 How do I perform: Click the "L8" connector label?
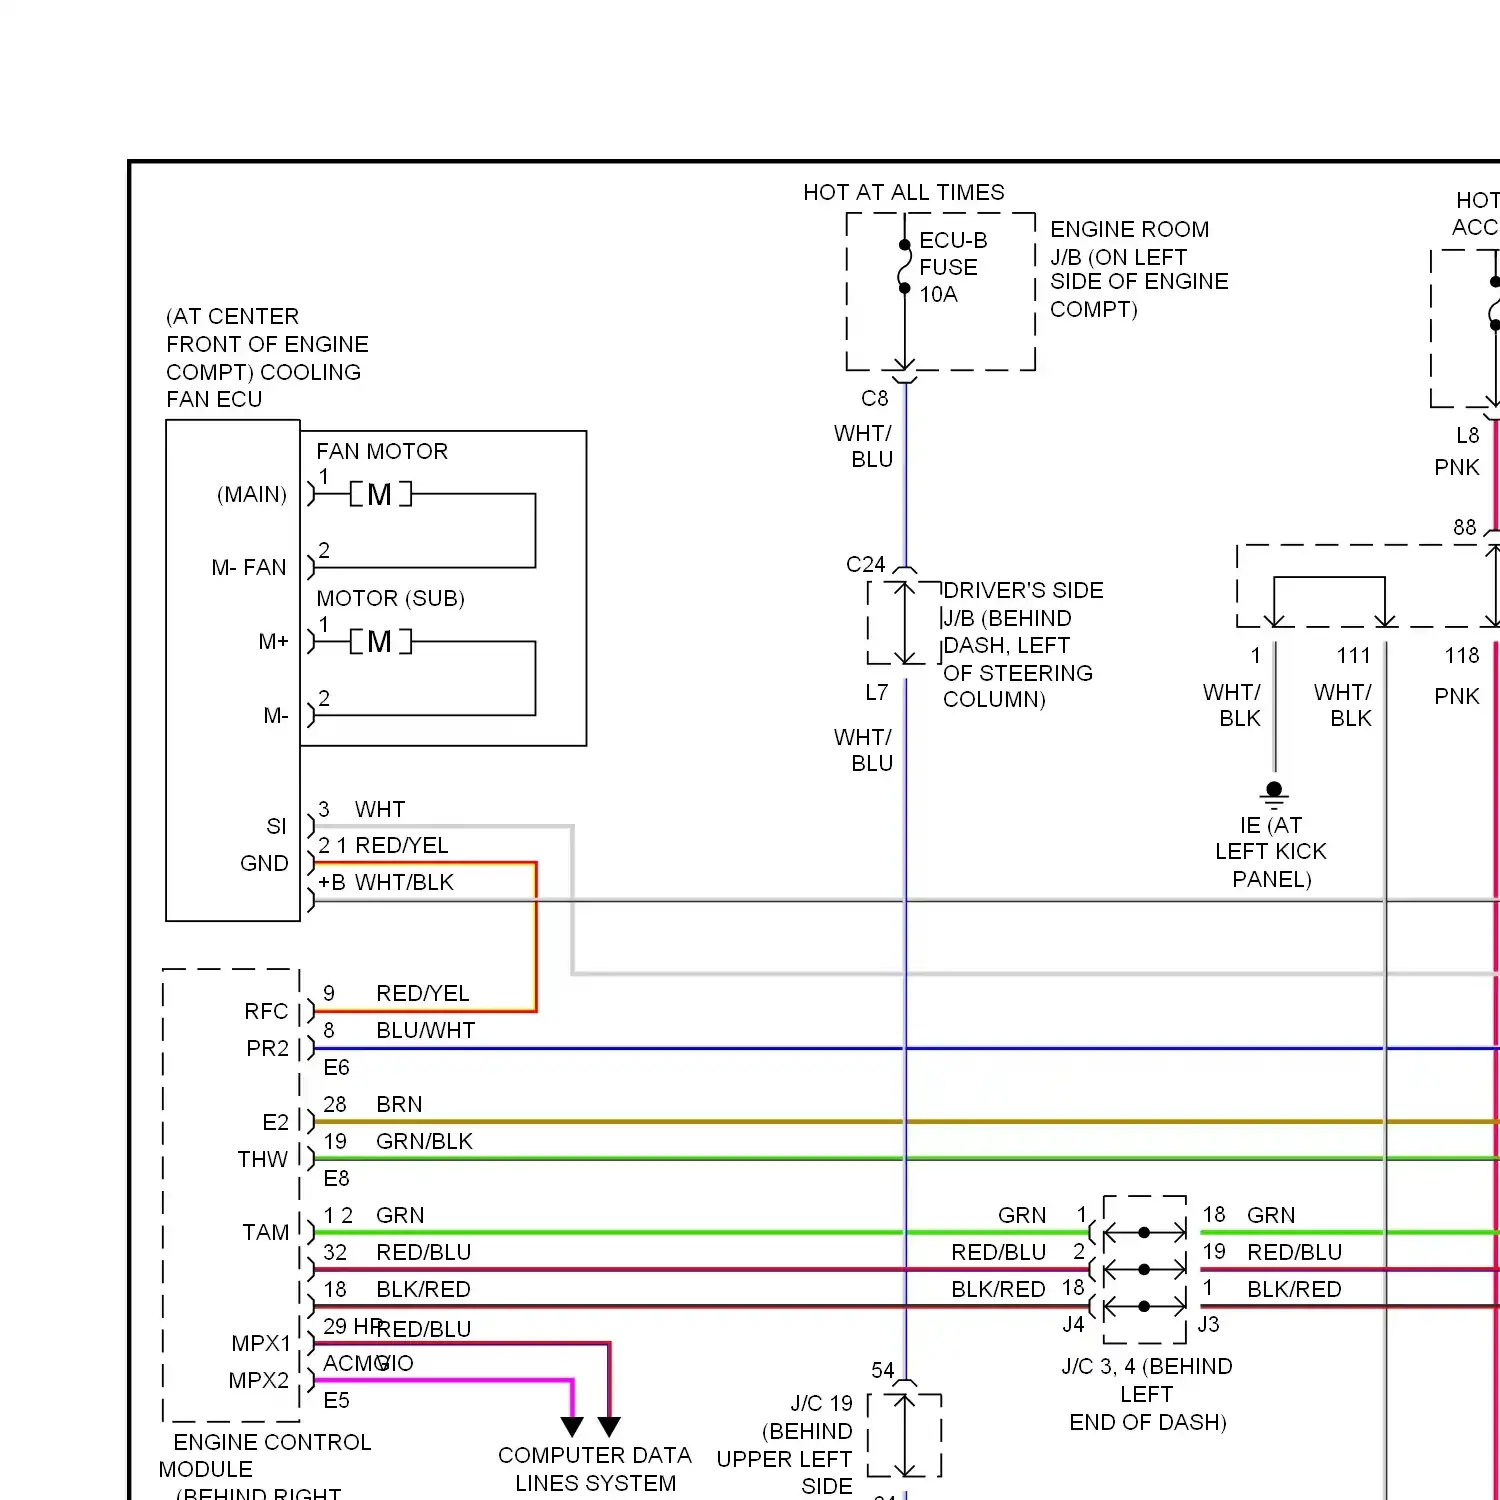pyautogui.click(x=1467, y=435)
